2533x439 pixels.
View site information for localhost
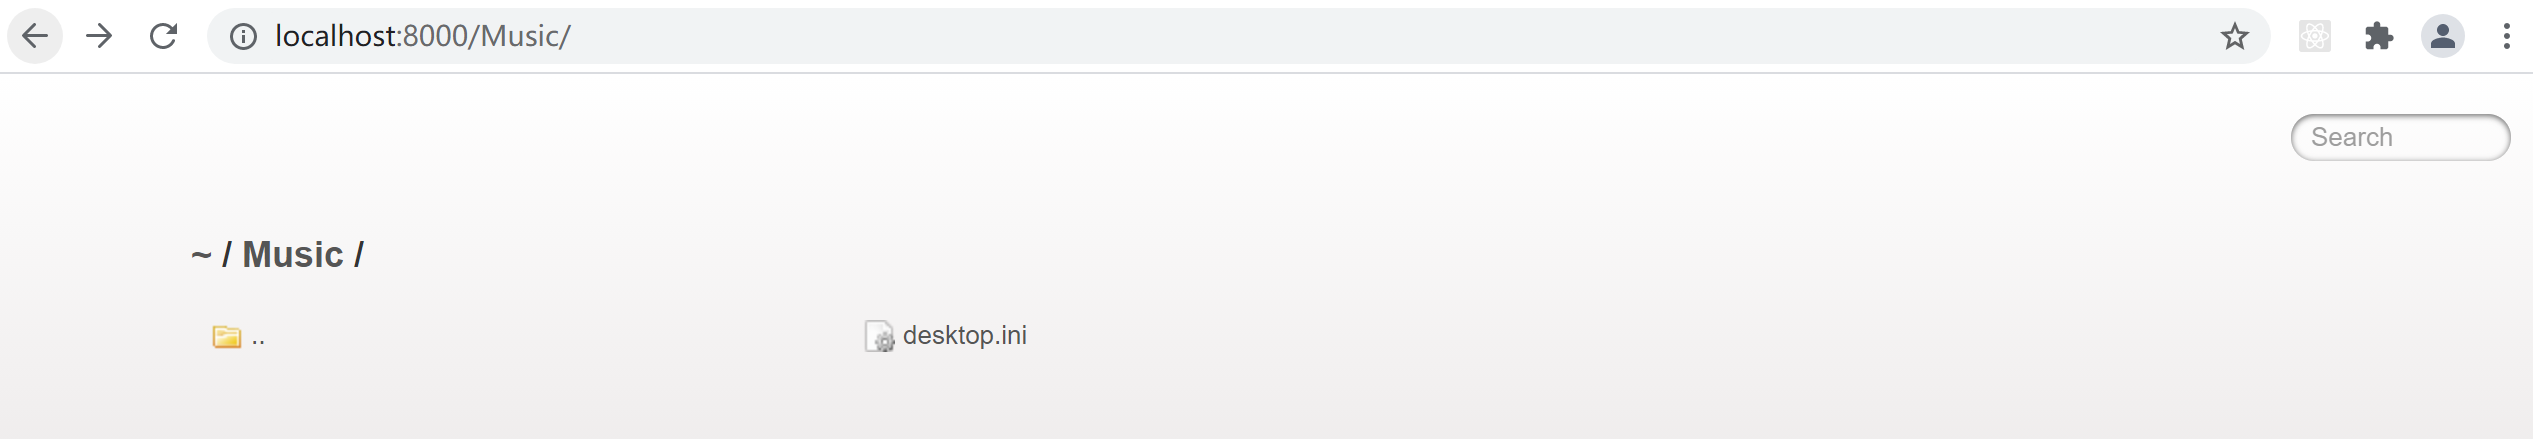pyautogui.click(x=243, y=37)
